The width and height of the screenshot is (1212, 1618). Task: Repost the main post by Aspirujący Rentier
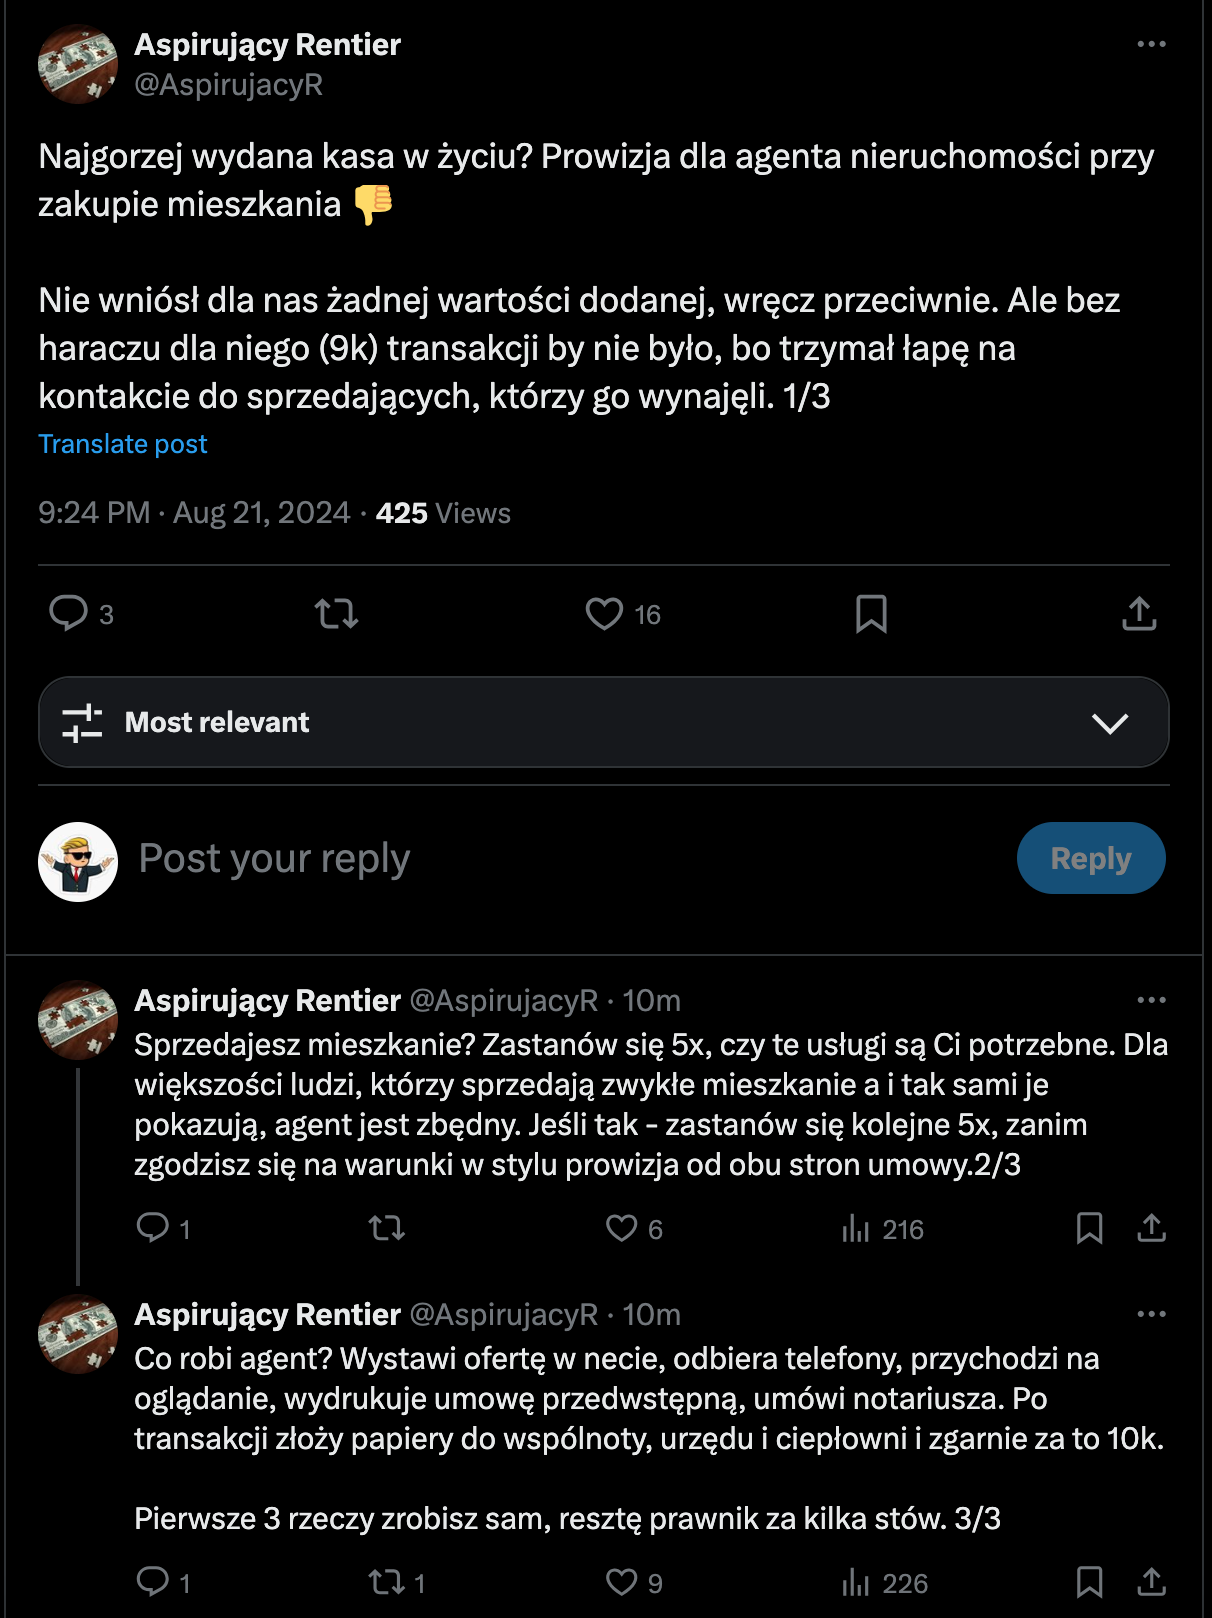coord(336,613)
